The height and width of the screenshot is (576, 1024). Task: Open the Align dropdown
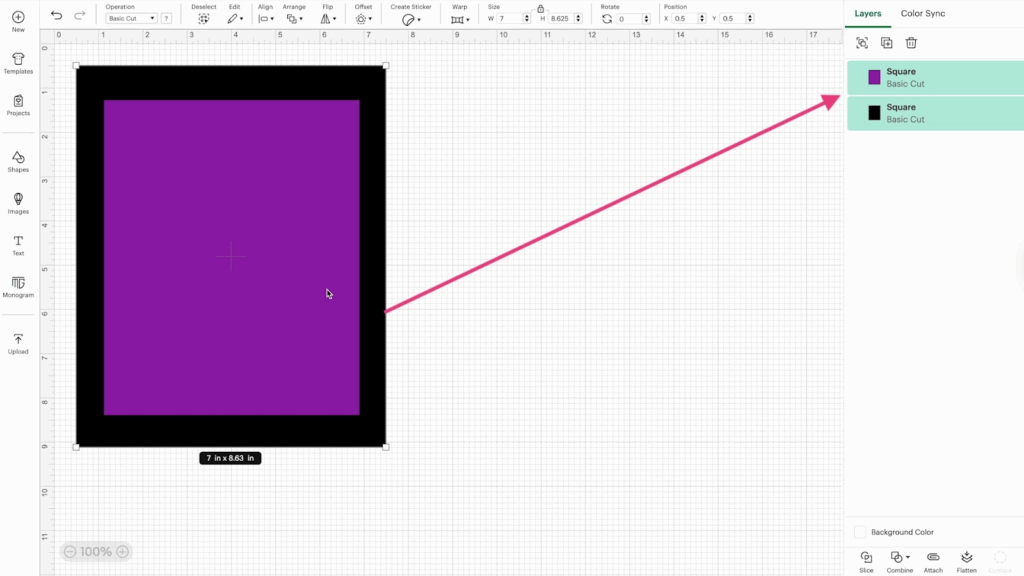[x=266, y=19]
